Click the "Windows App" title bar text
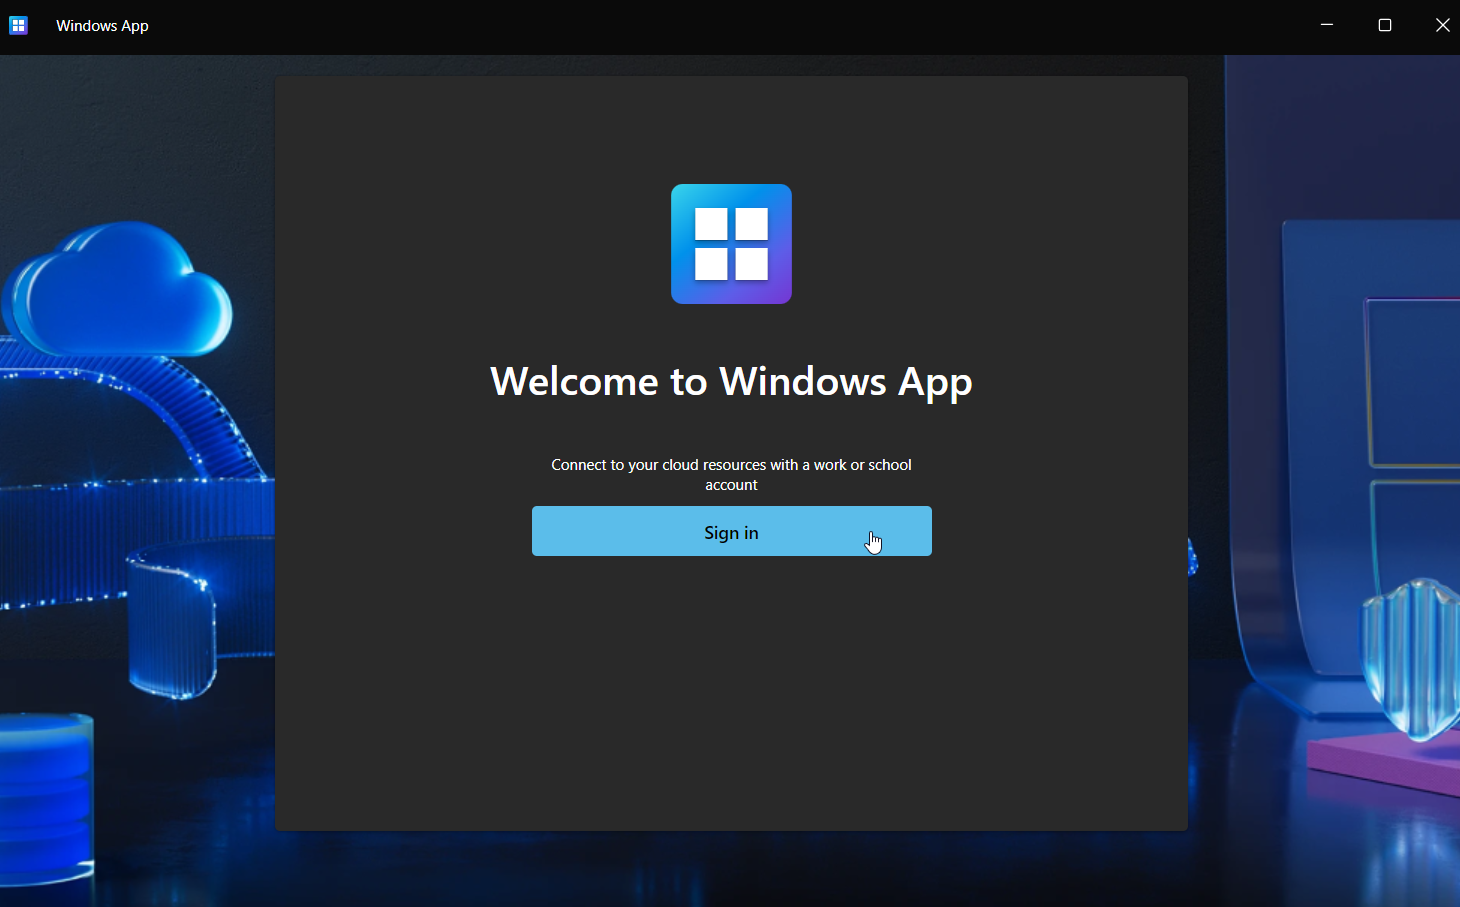The width and height of the screenshot is (1460, 907). pyautogui.click(x=102, y=26)
